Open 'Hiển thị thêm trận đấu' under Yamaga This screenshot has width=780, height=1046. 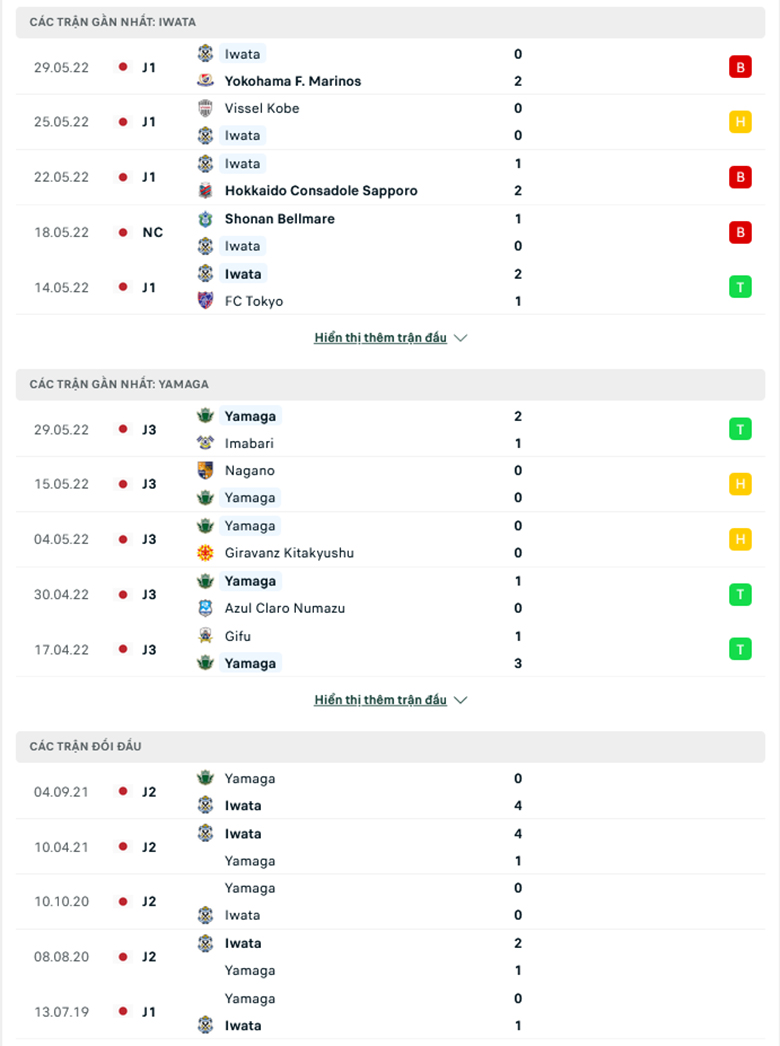point(380,700)
